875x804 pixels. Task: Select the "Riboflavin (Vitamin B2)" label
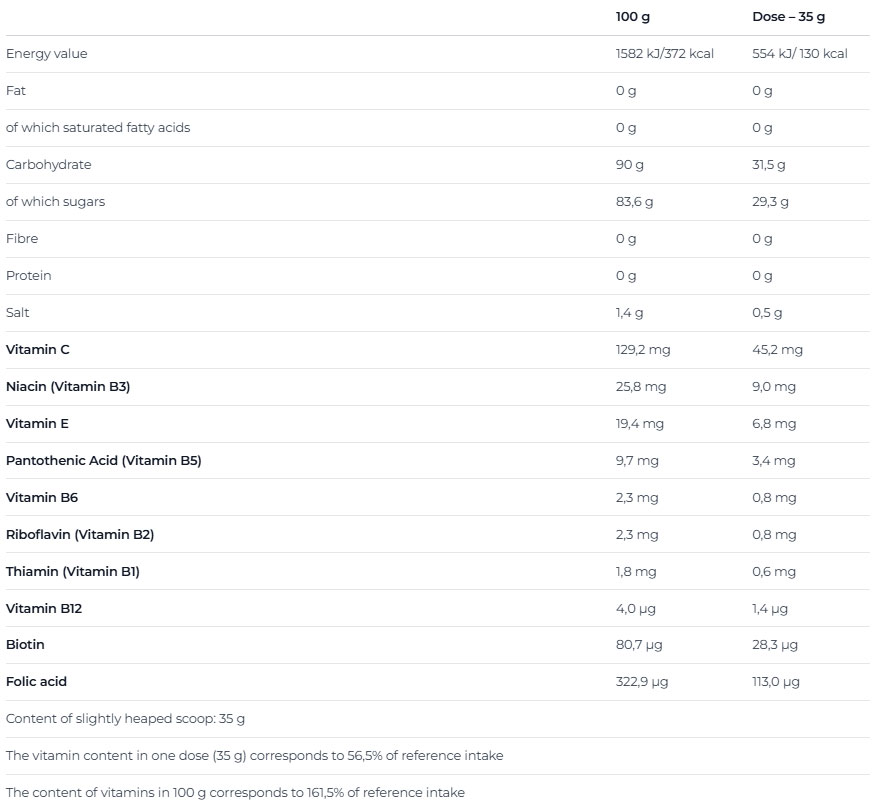[x=80, y=535]
